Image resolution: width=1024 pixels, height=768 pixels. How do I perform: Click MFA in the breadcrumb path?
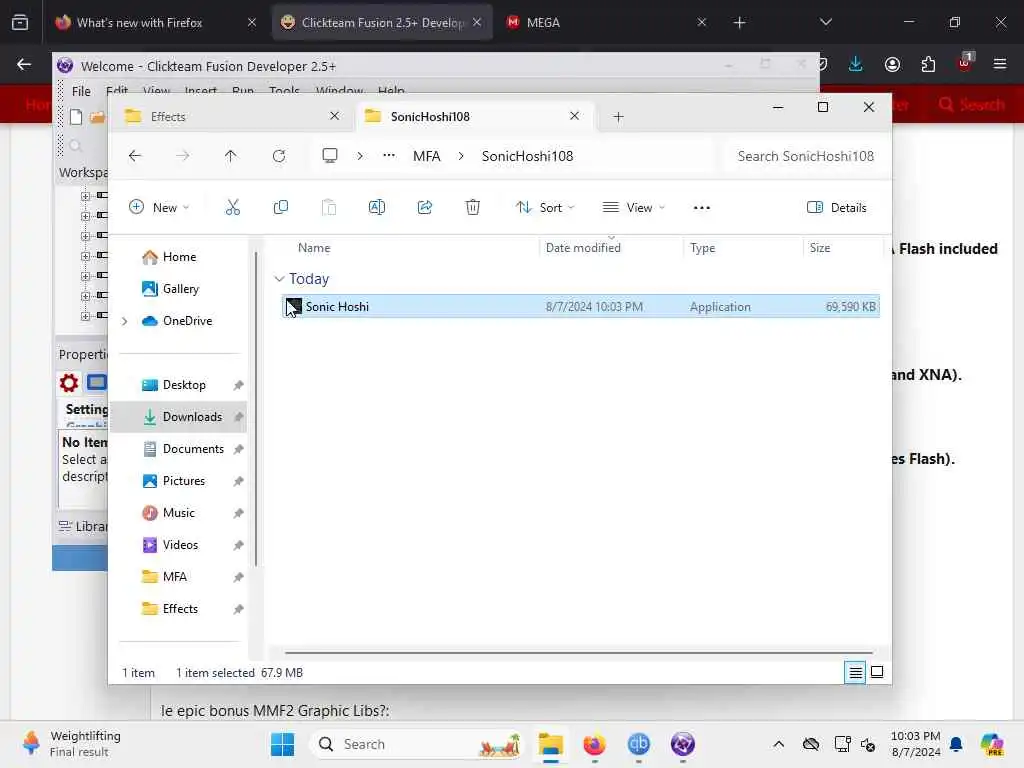pyautogui.click(x=426, y=156)
